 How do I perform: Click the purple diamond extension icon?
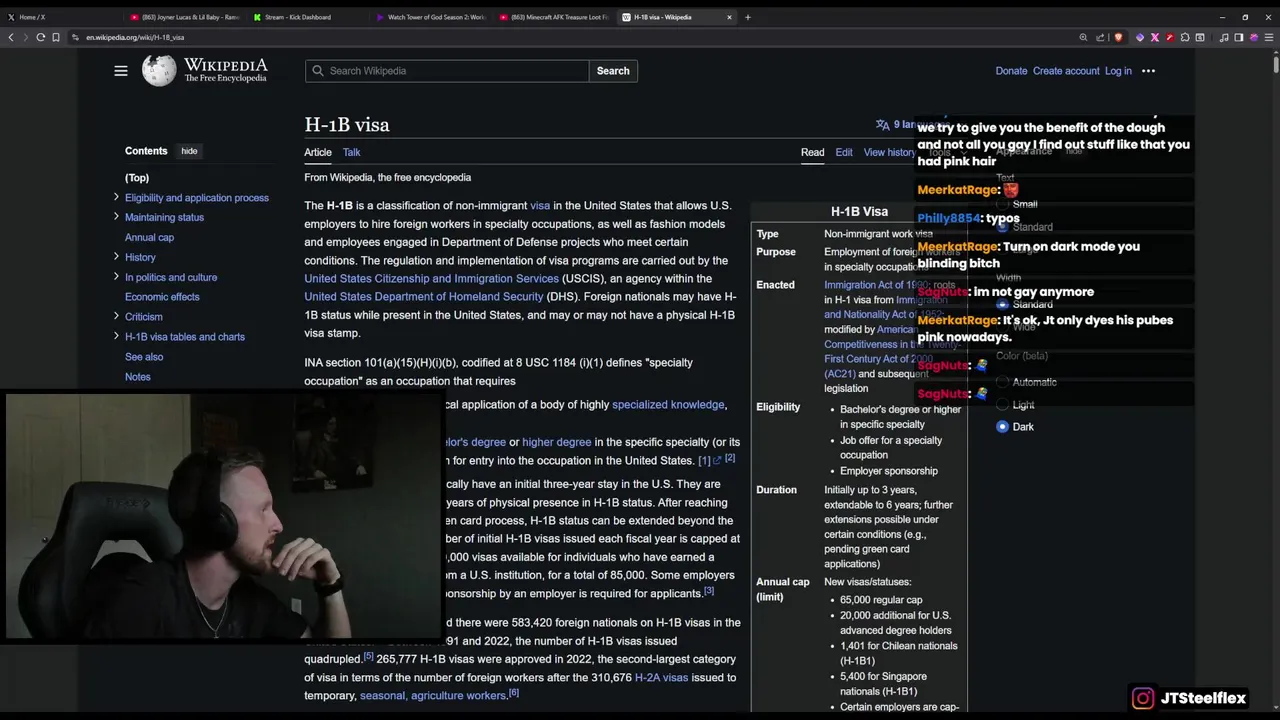tap(1139, 37)
